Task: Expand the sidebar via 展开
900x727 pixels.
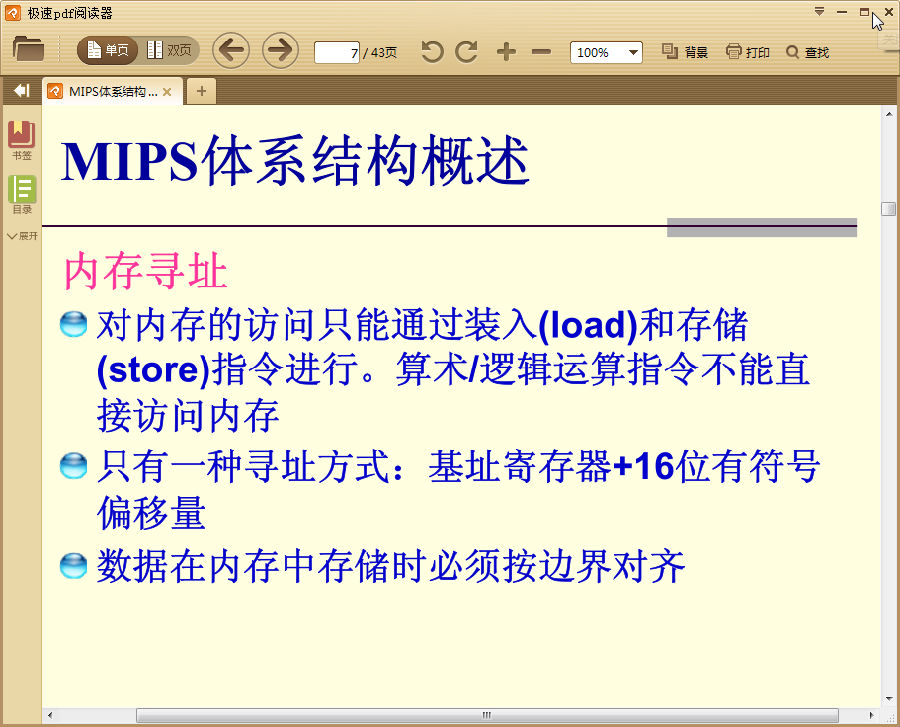Action: [x=22, y=236]
